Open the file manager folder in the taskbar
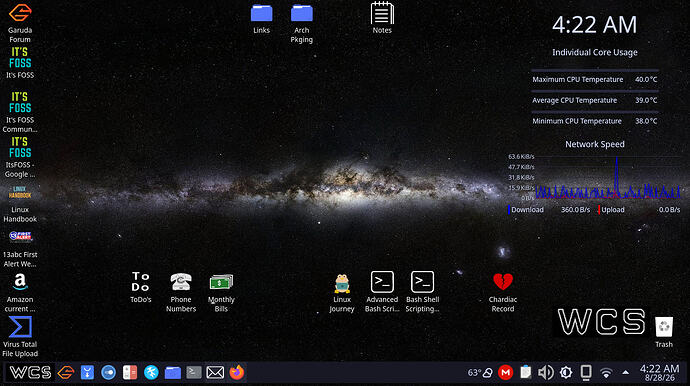 tap(172, 372)
